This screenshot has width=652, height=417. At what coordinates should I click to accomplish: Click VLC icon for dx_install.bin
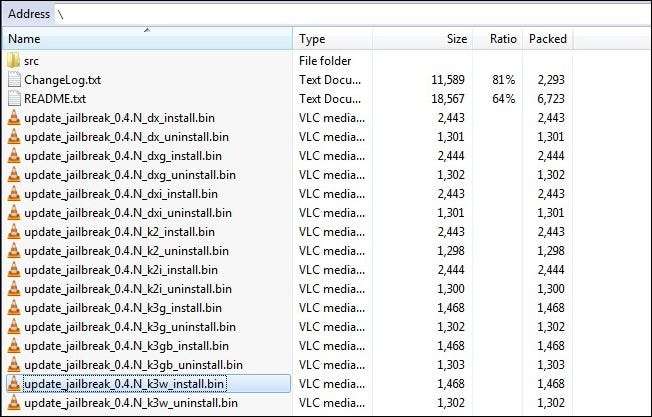click(14, 118)
